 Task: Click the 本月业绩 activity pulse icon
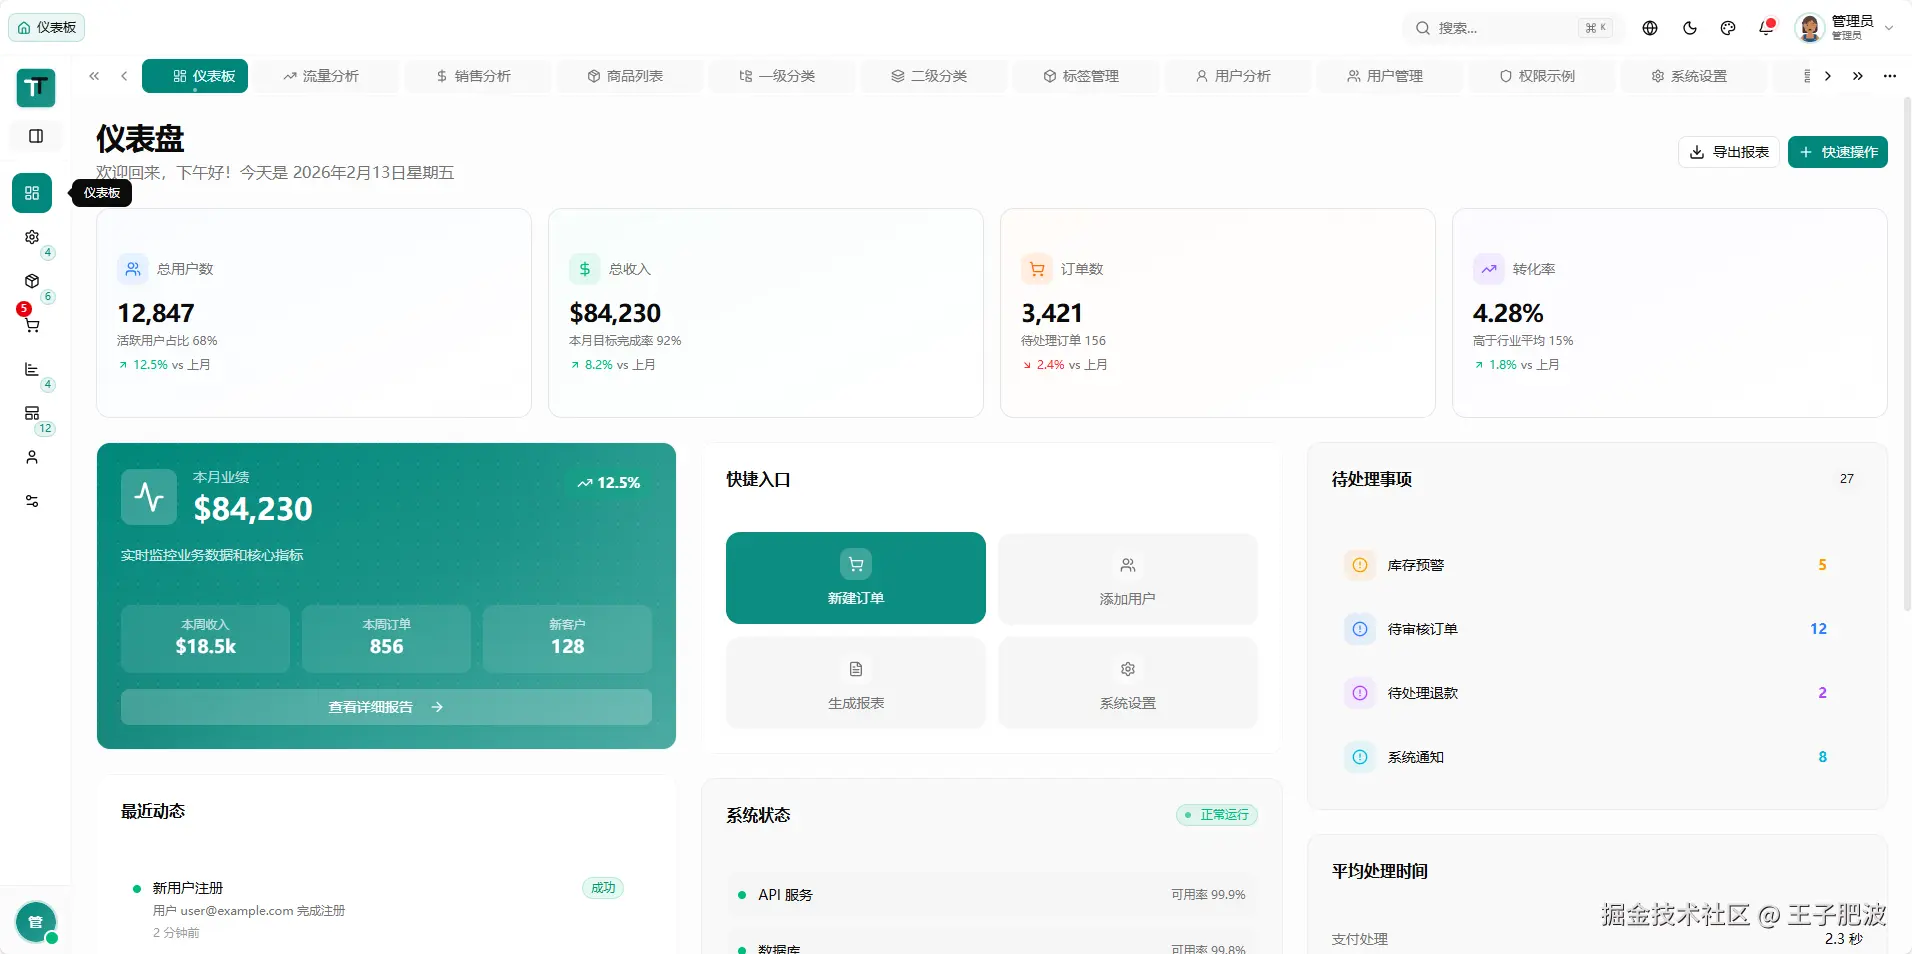tap(149, 497)
